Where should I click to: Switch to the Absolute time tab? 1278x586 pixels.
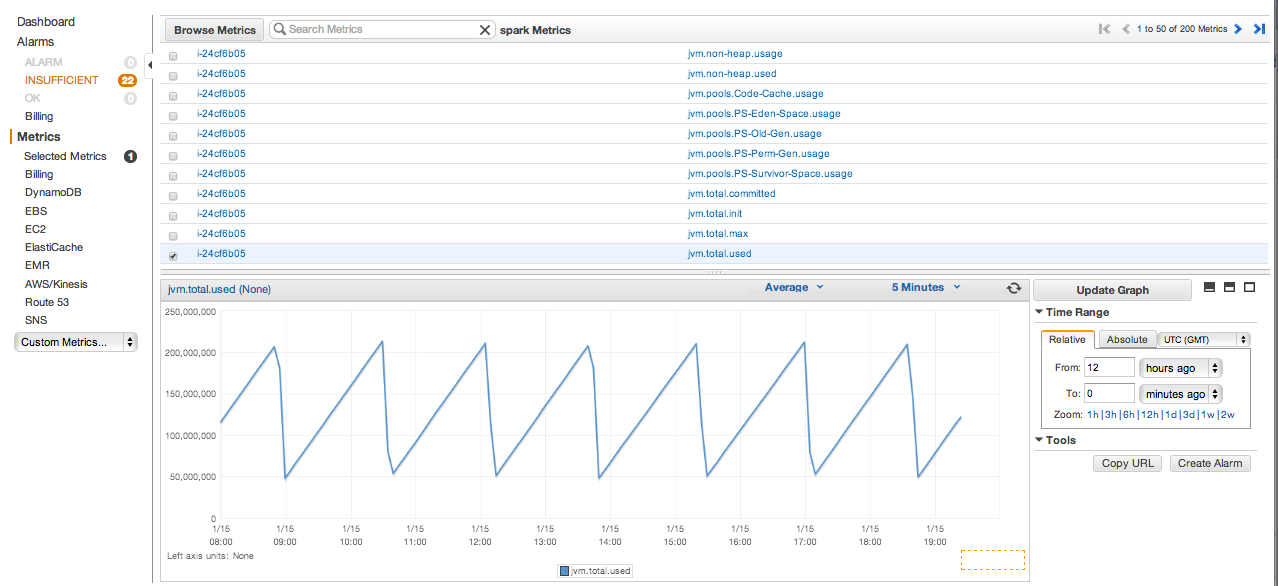point(1127,340)
